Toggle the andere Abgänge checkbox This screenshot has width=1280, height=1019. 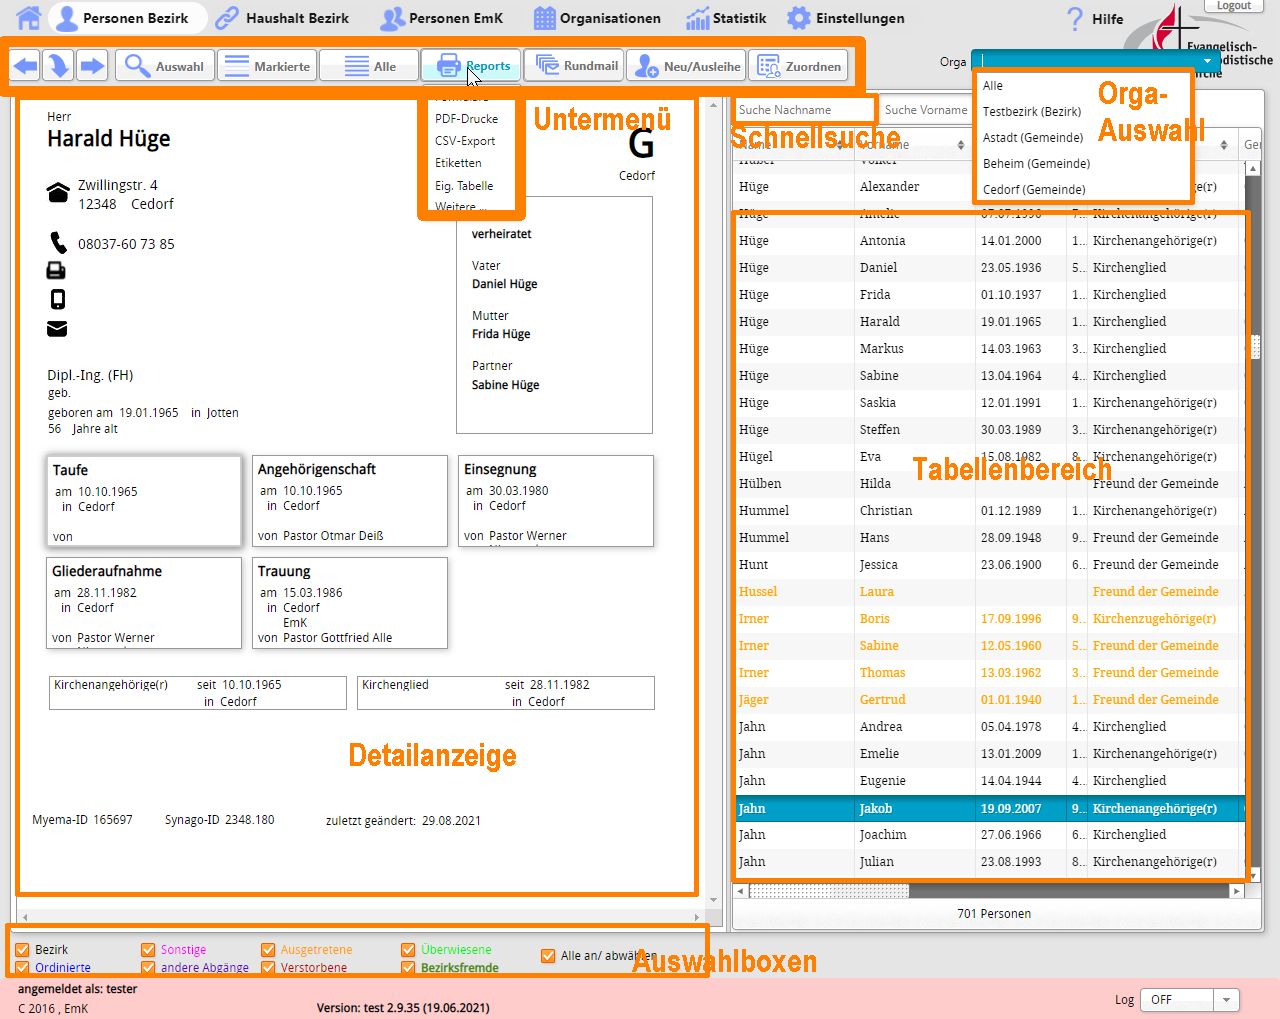(x=148, y=968)
